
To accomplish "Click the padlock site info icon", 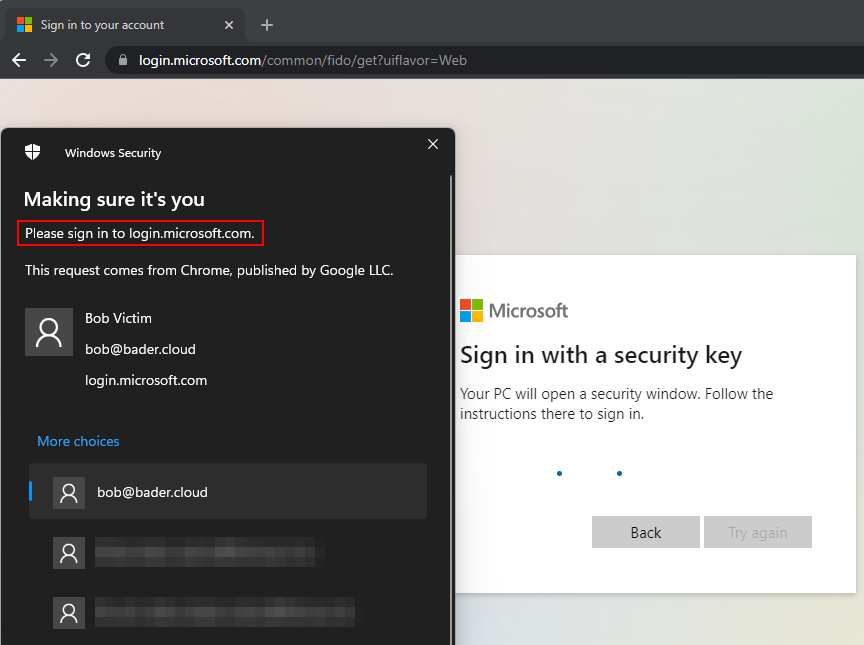I will (123, 60).
